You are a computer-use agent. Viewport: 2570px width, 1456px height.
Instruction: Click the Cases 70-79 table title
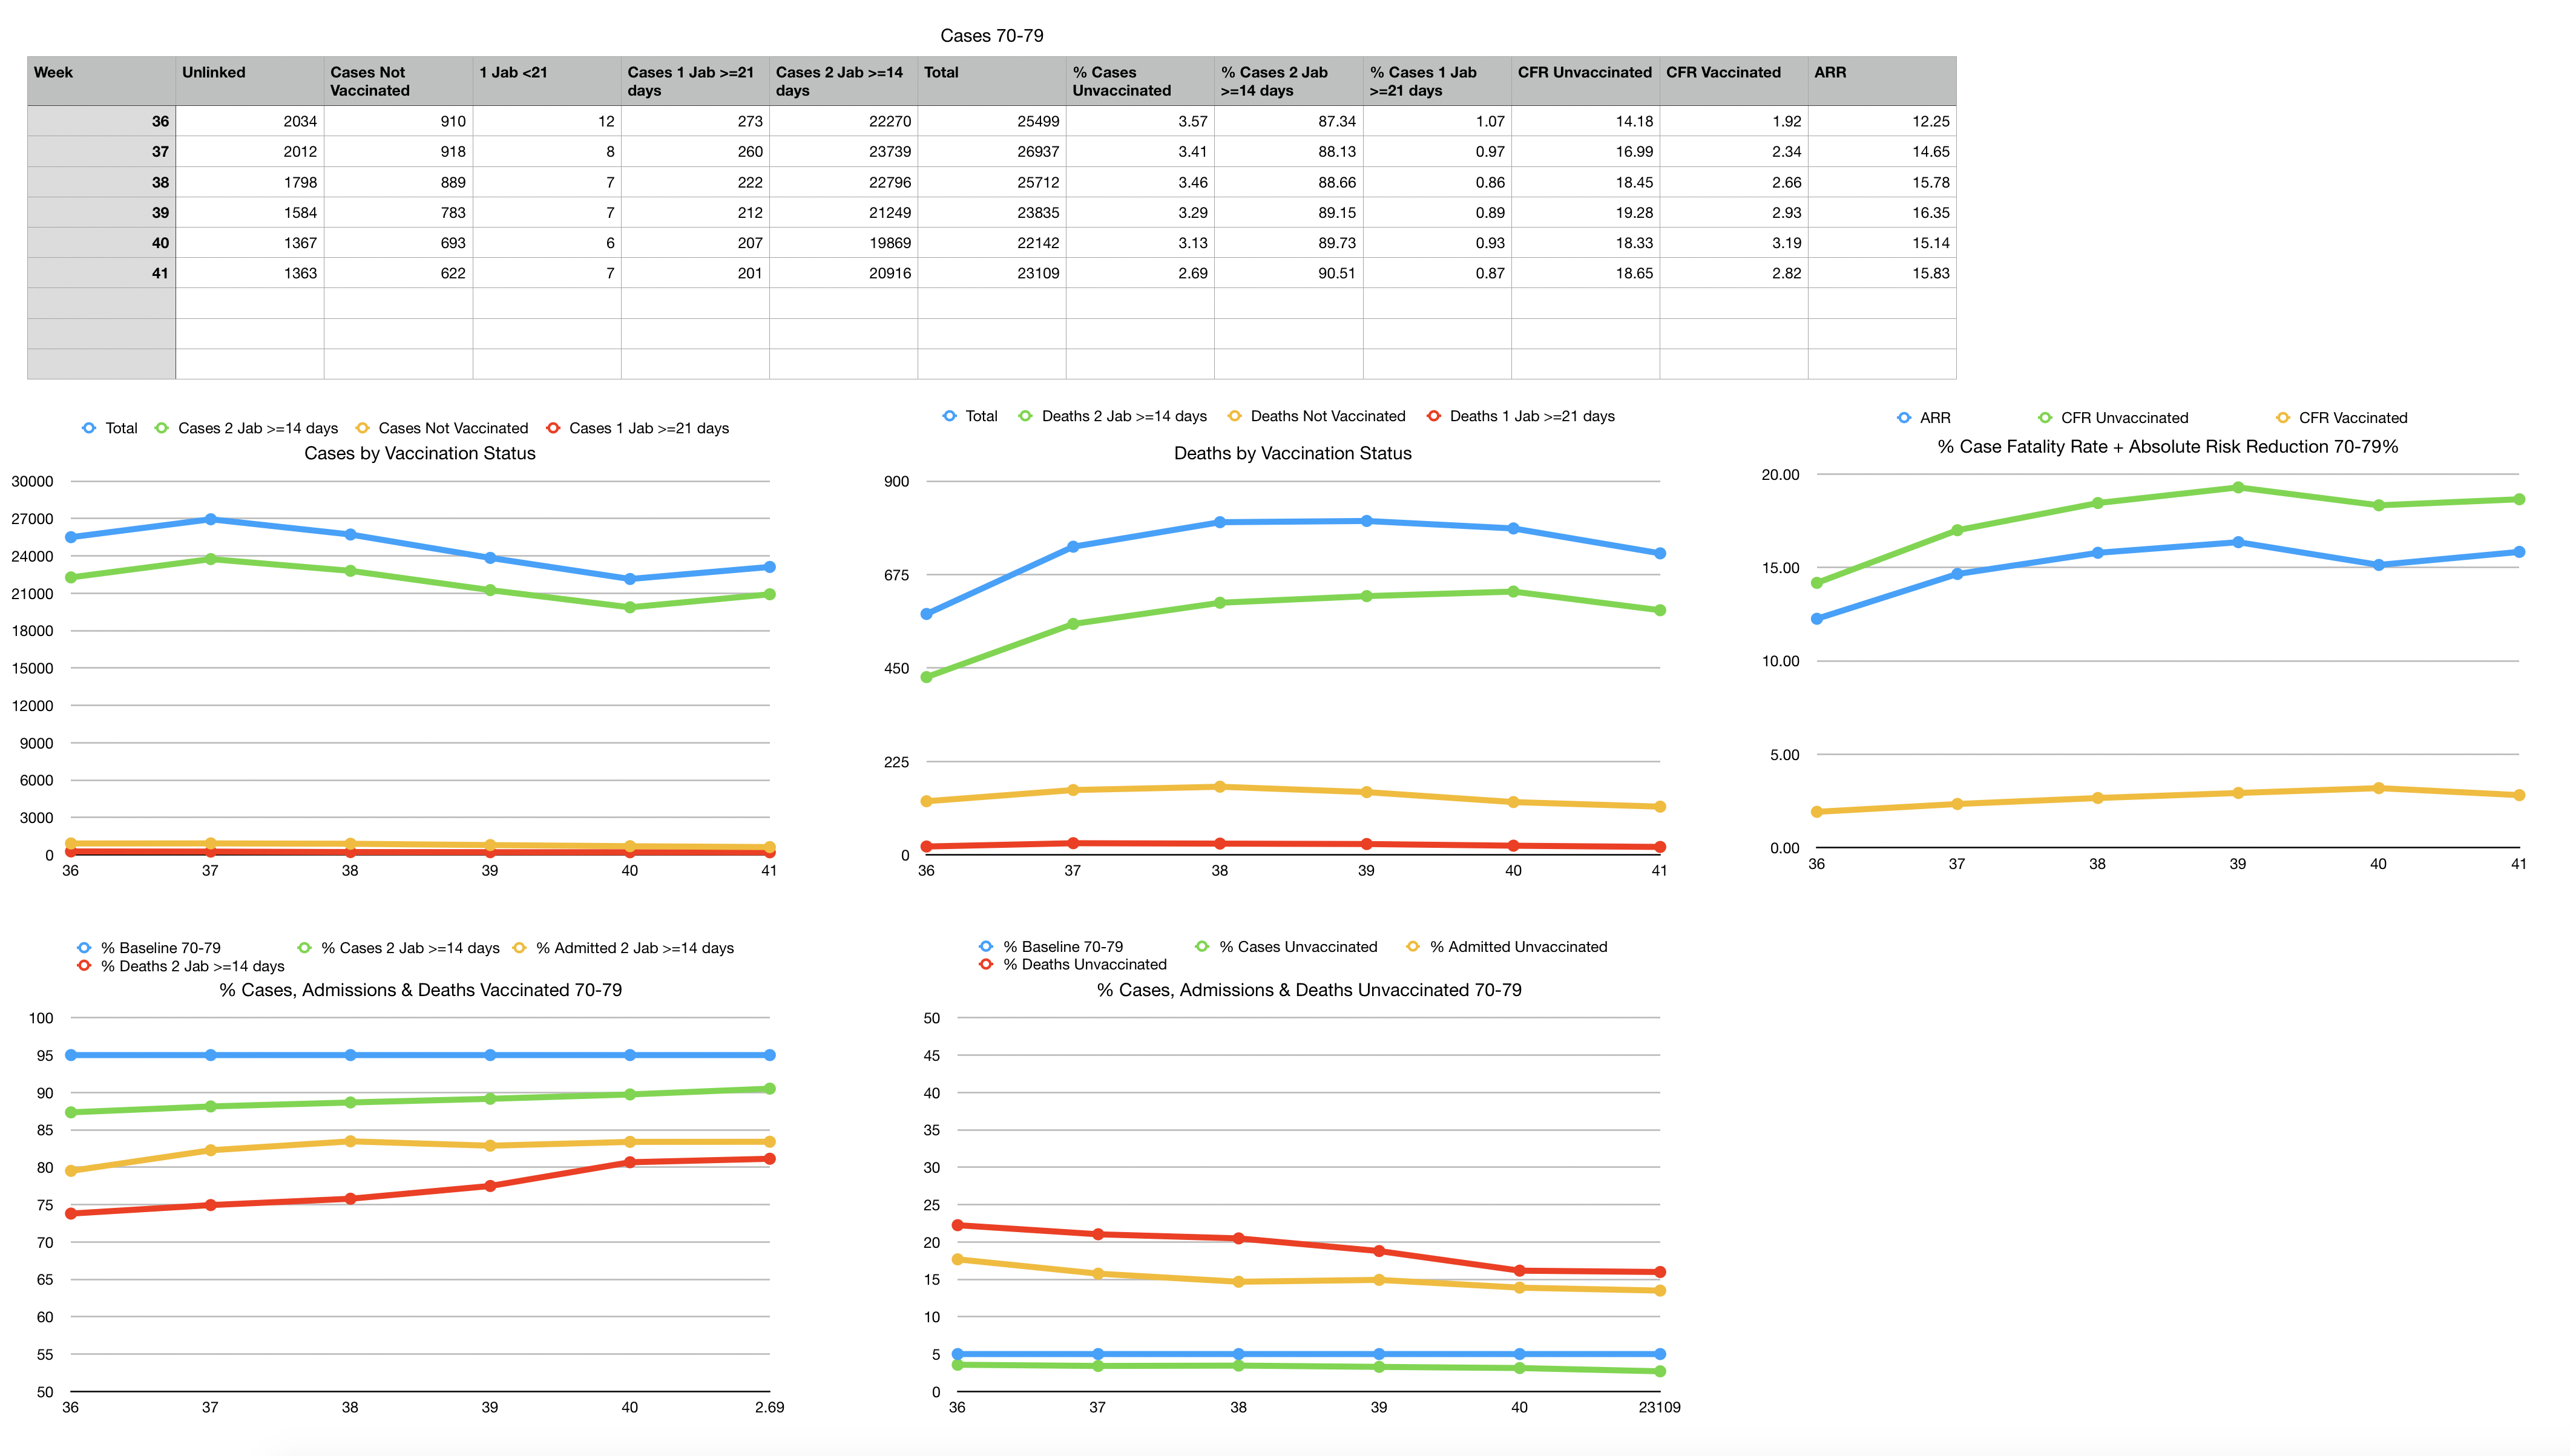tap(991, 36)
